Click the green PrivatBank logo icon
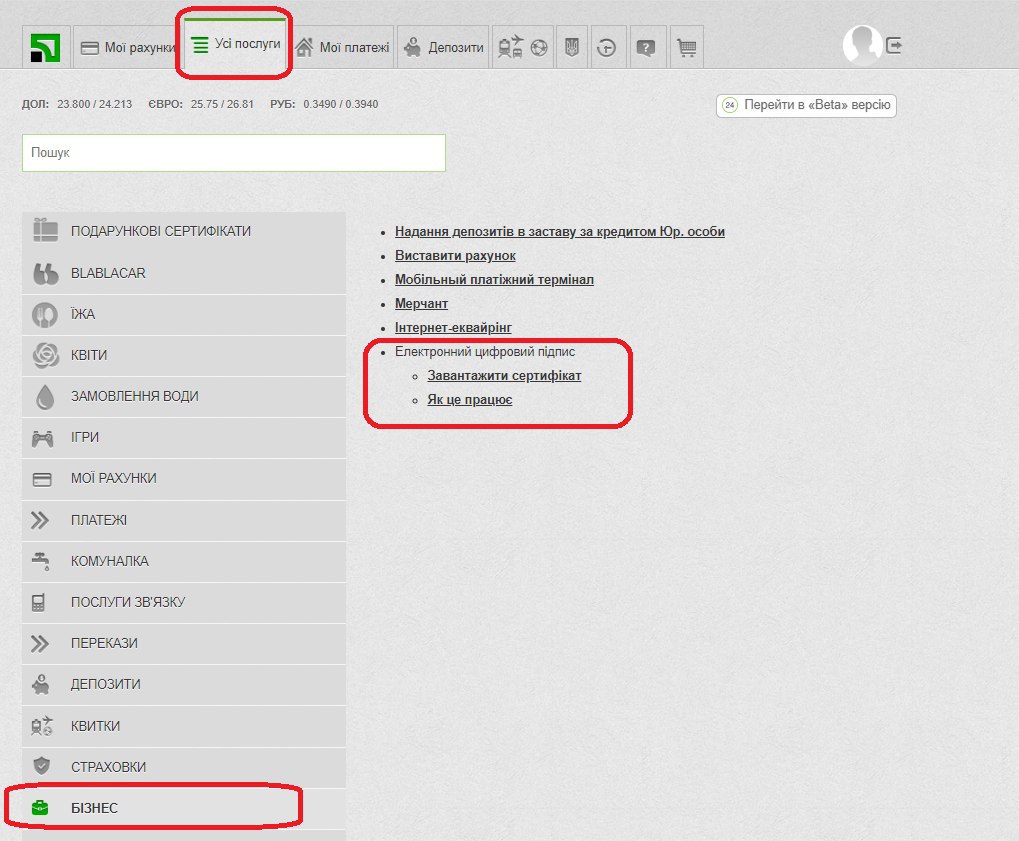 (45, 47)
